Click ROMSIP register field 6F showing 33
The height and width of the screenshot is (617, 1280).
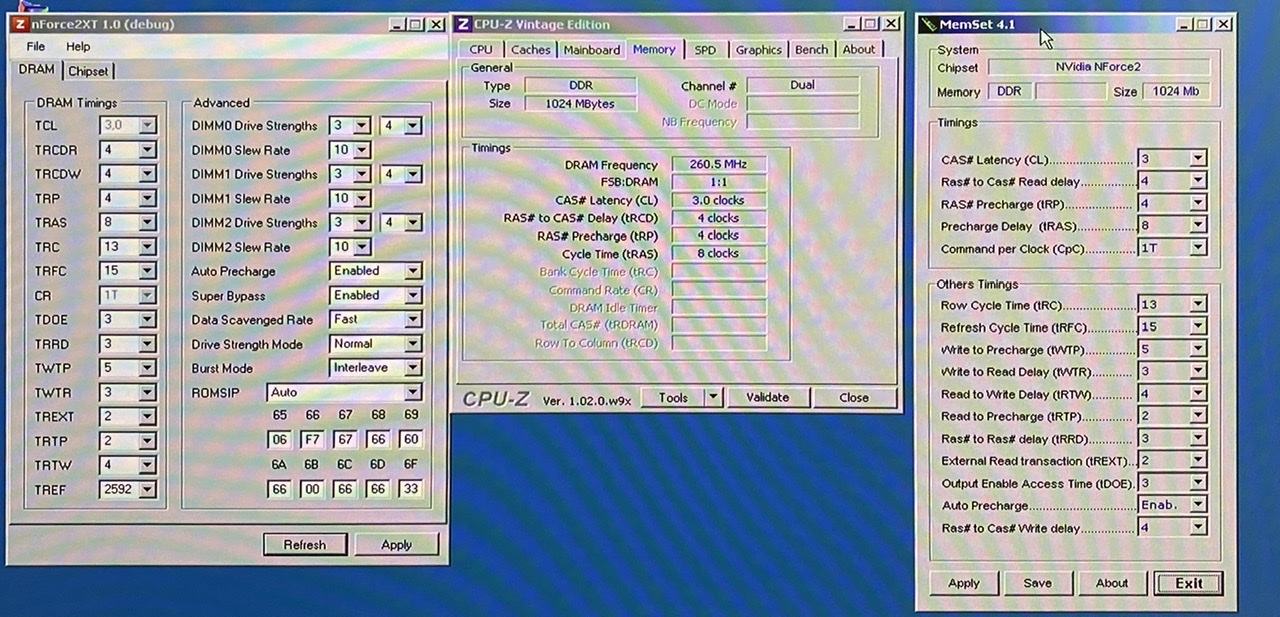click(410, 489)
